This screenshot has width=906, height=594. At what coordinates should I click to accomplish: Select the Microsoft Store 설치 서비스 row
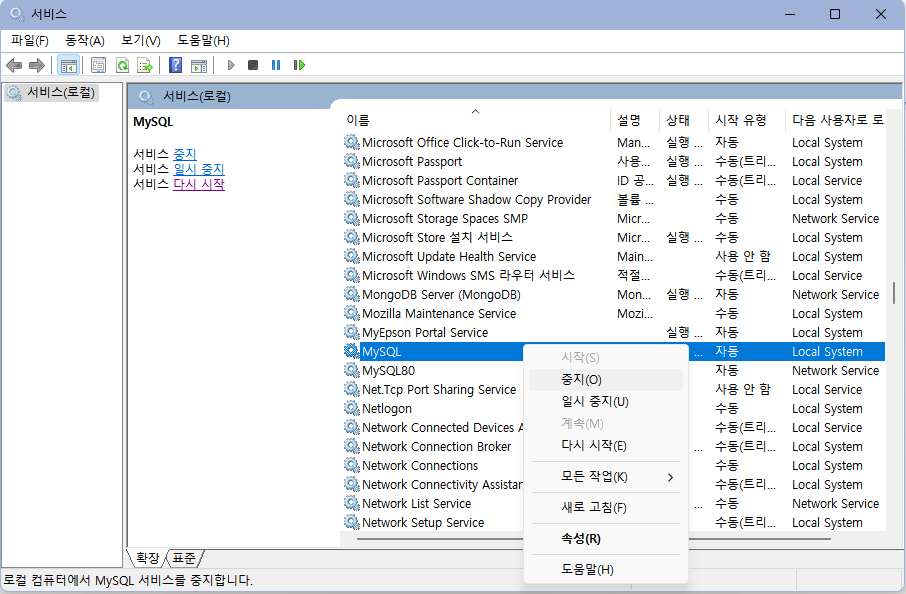pos(613,237)
